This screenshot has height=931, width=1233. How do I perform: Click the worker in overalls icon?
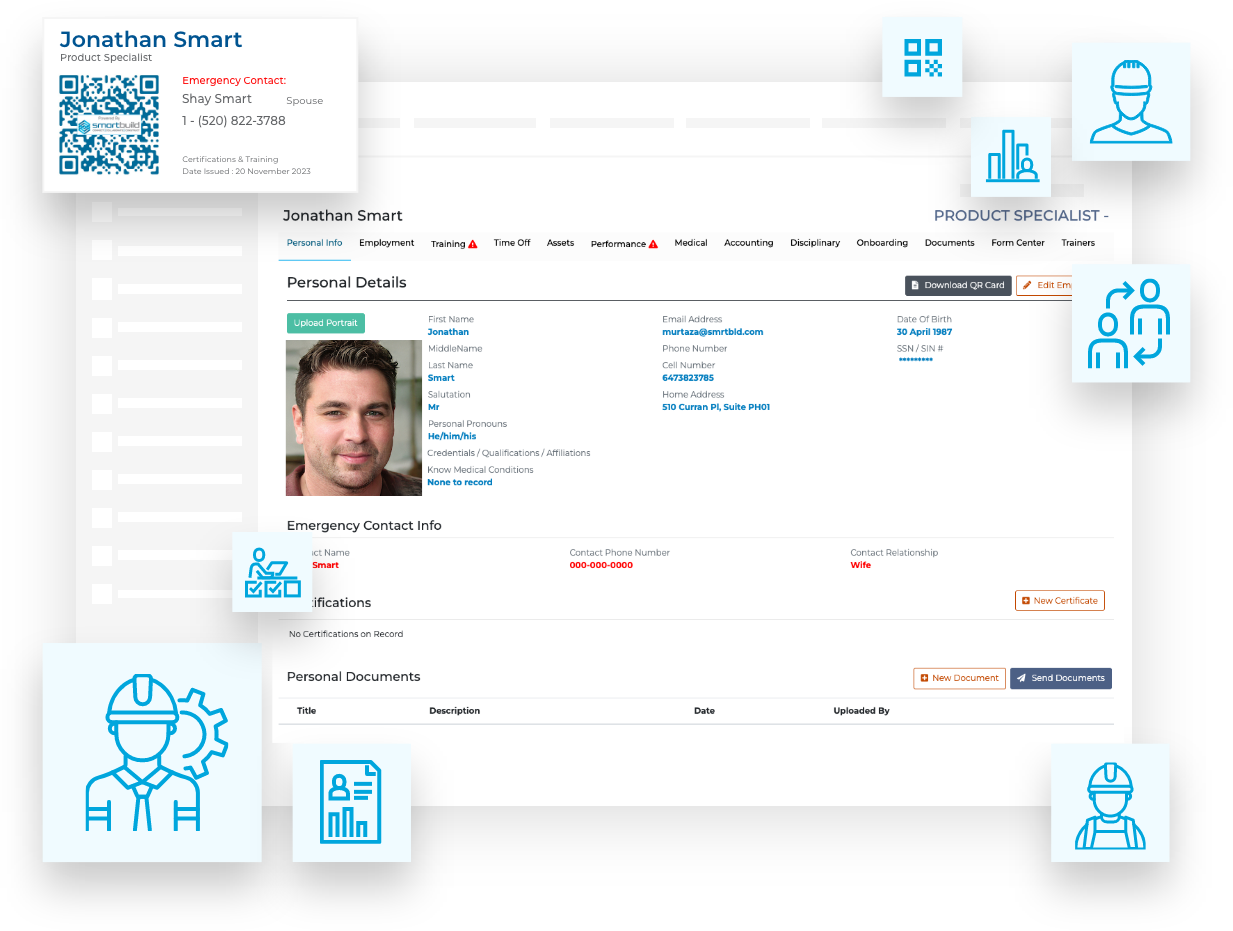coord(1109,802)
